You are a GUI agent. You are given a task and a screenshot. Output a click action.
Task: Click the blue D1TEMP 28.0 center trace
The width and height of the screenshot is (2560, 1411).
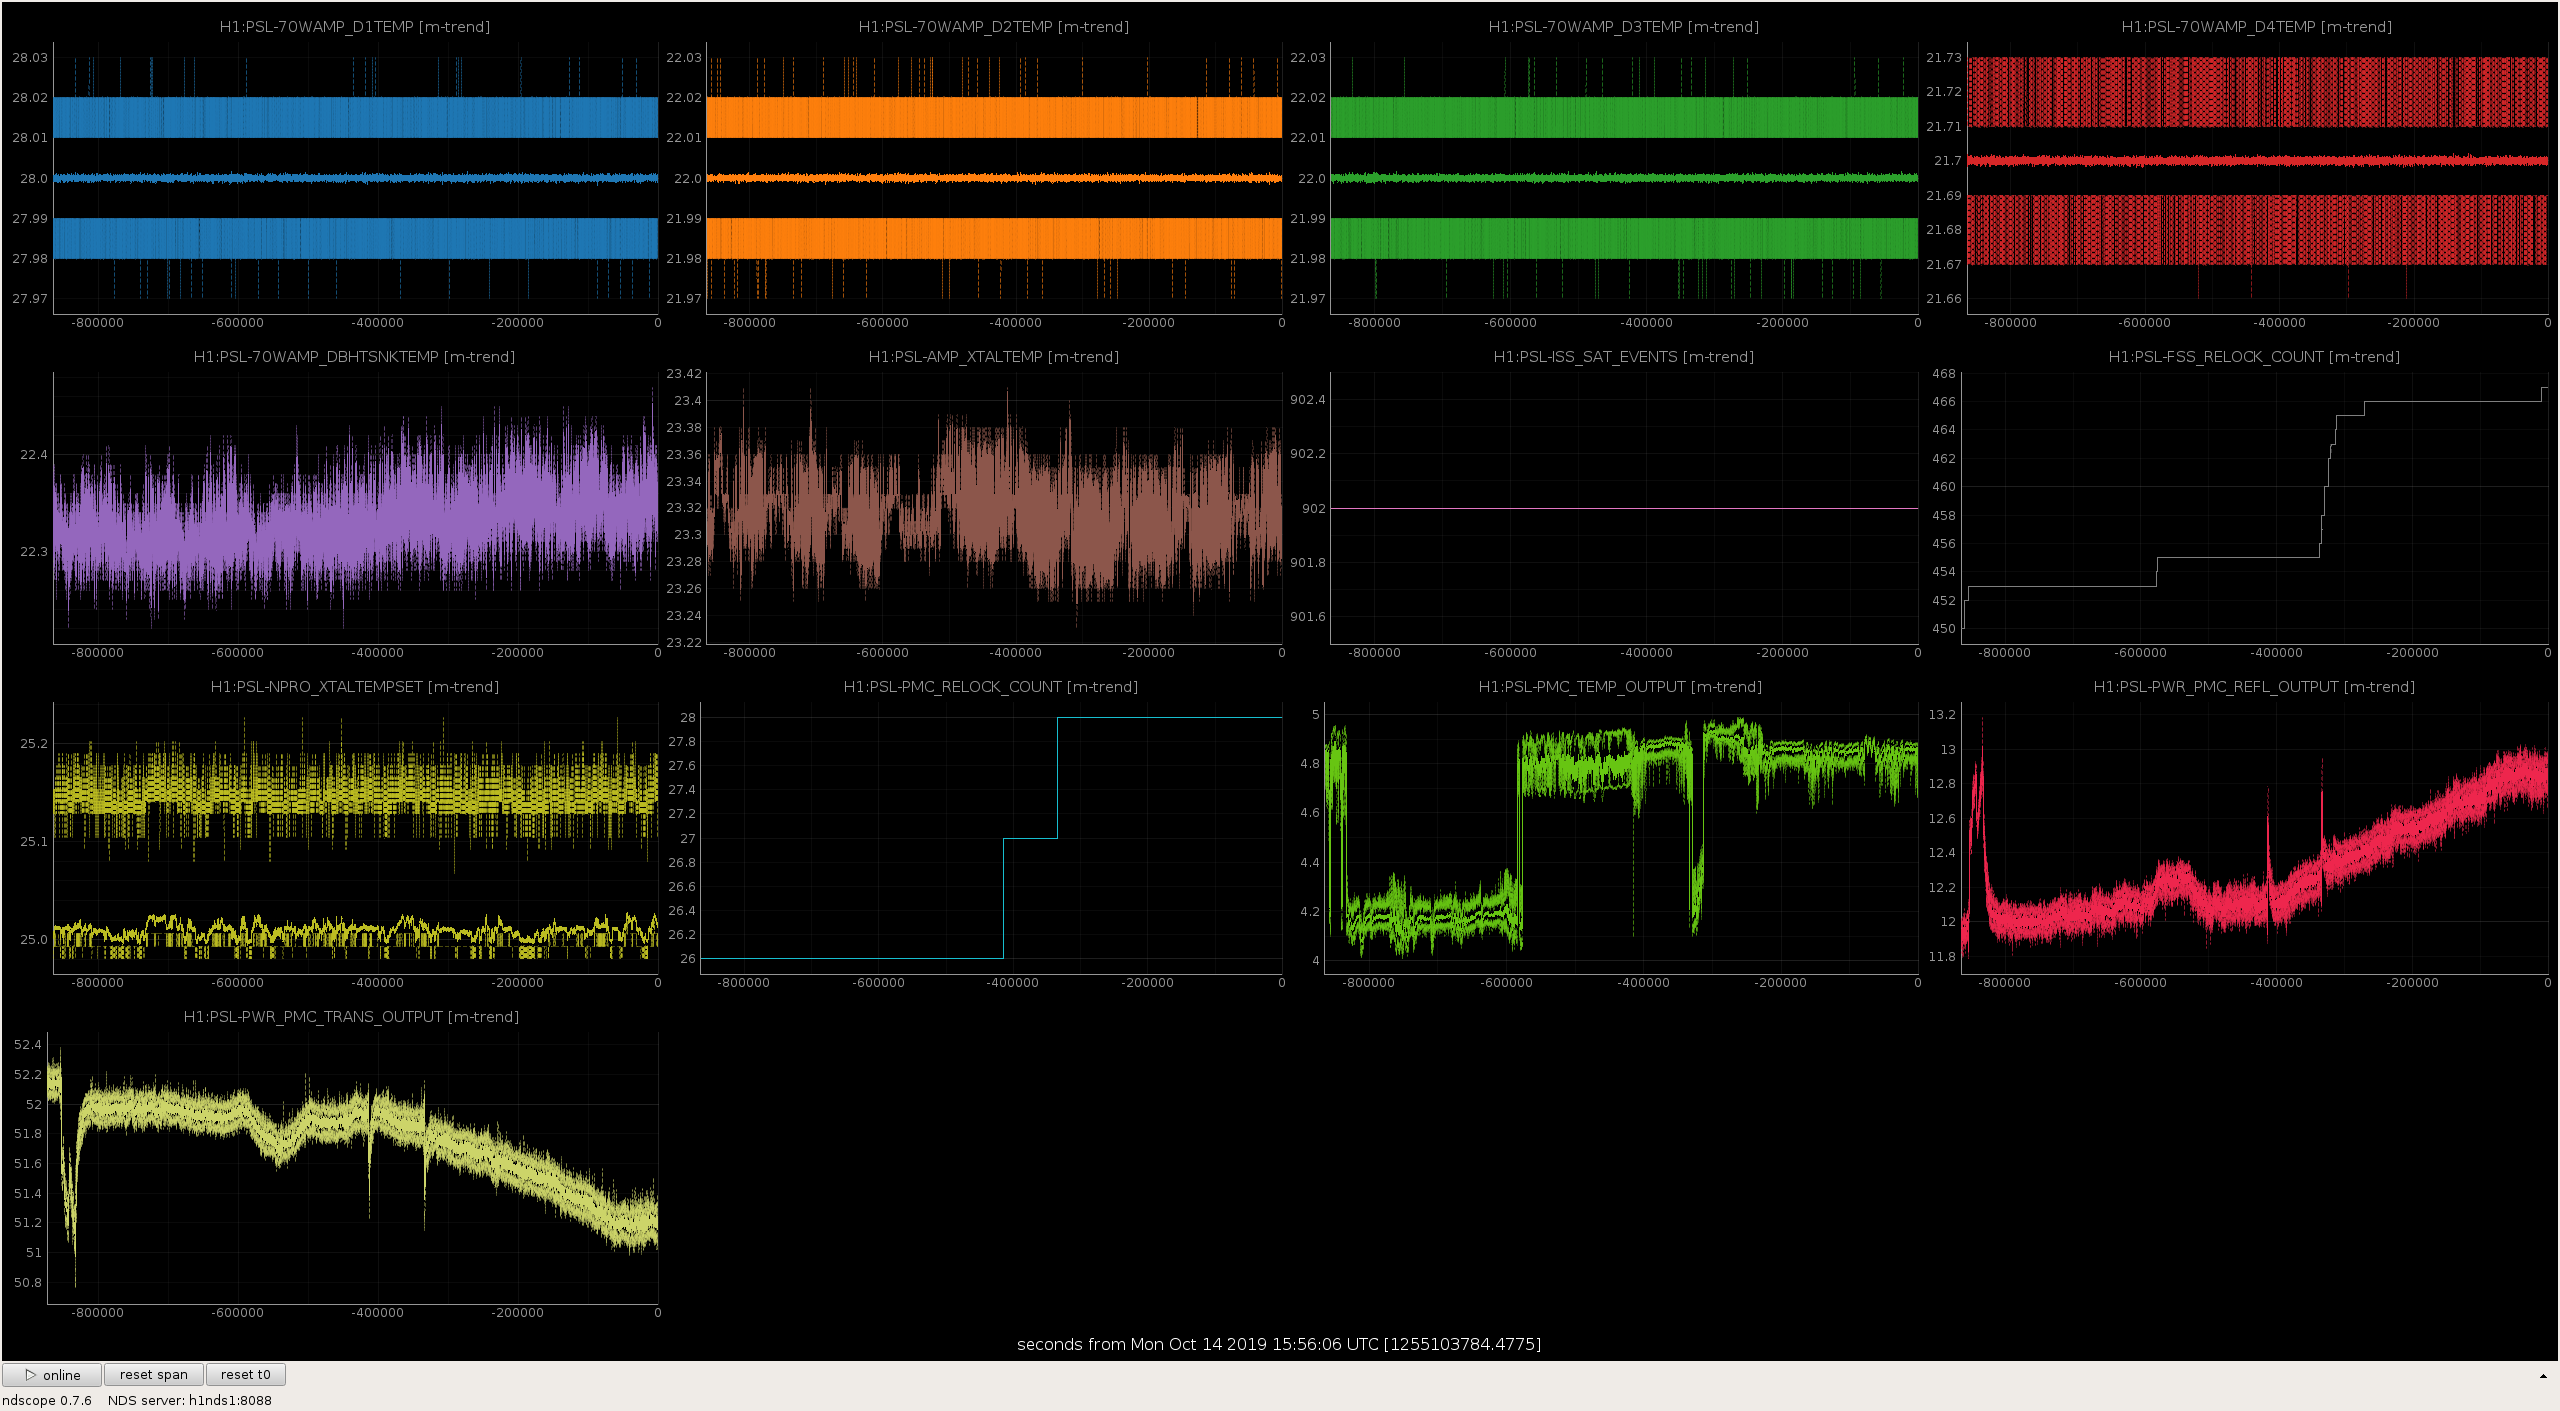pos(355,178)
